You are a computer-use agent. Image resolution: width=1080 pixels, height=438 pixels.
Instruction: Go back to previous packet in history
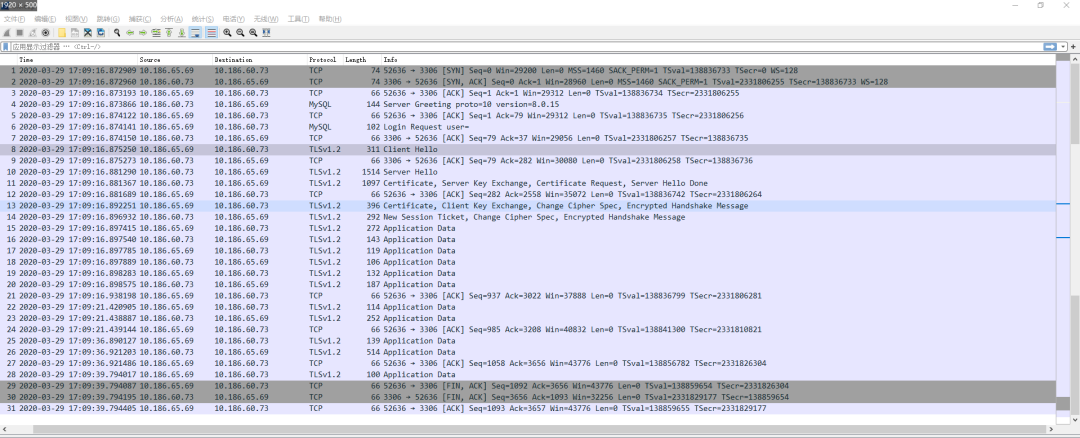point(129,32)
